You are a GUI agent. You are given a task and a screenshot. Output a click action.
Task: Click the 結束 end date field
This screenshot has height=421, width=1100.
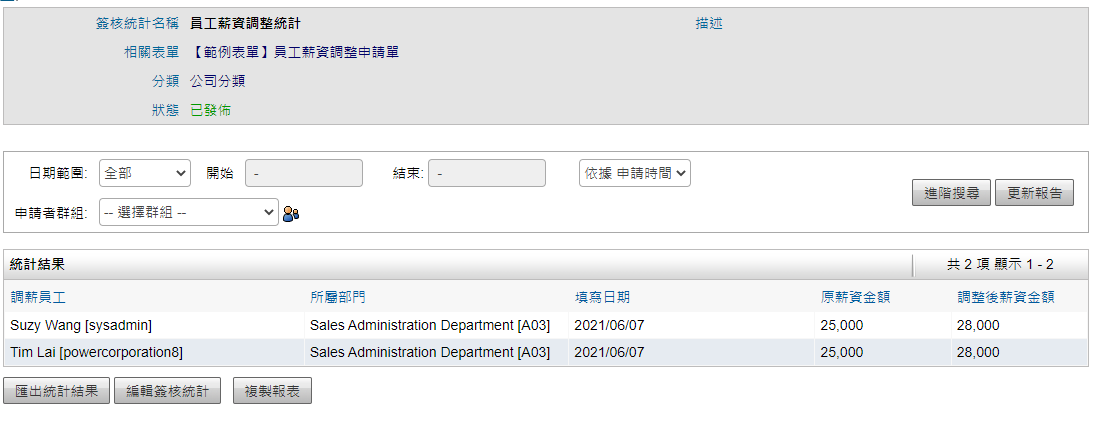point(487,173)
